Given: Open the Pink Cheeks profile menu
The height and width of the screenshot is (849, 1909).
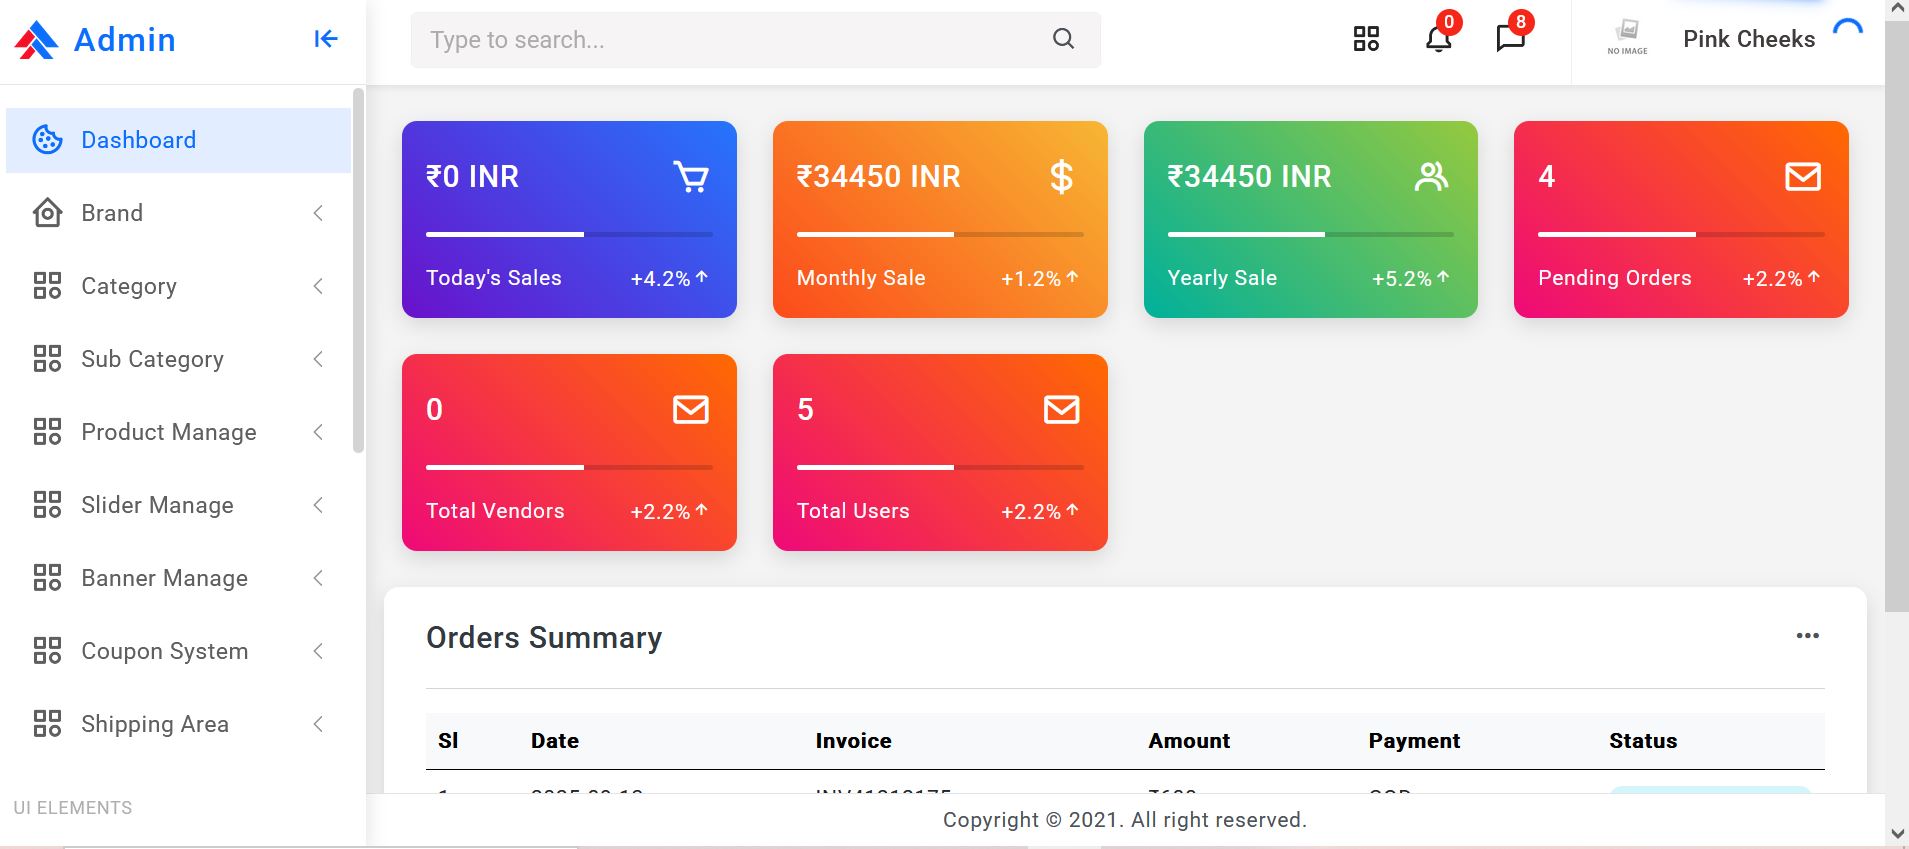Looking at the screenshot, I should (x=1748, y=39).
